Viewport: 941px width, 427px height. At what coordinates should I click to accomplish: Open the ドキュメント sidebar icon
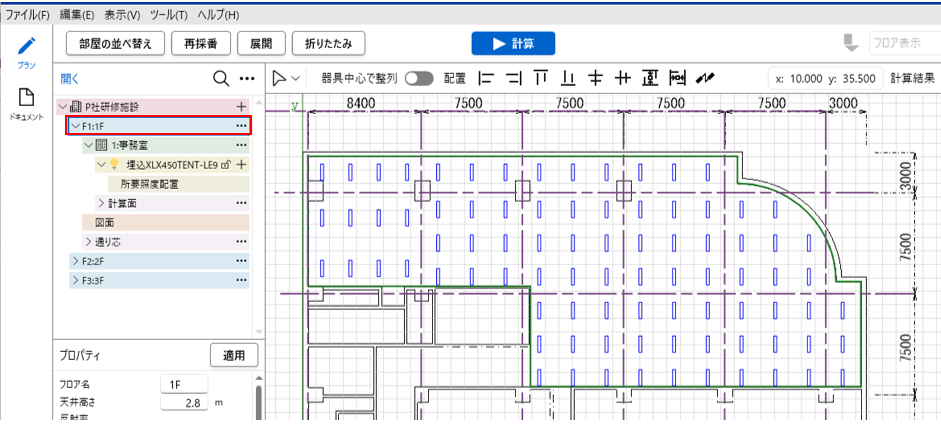pos(26,98)
